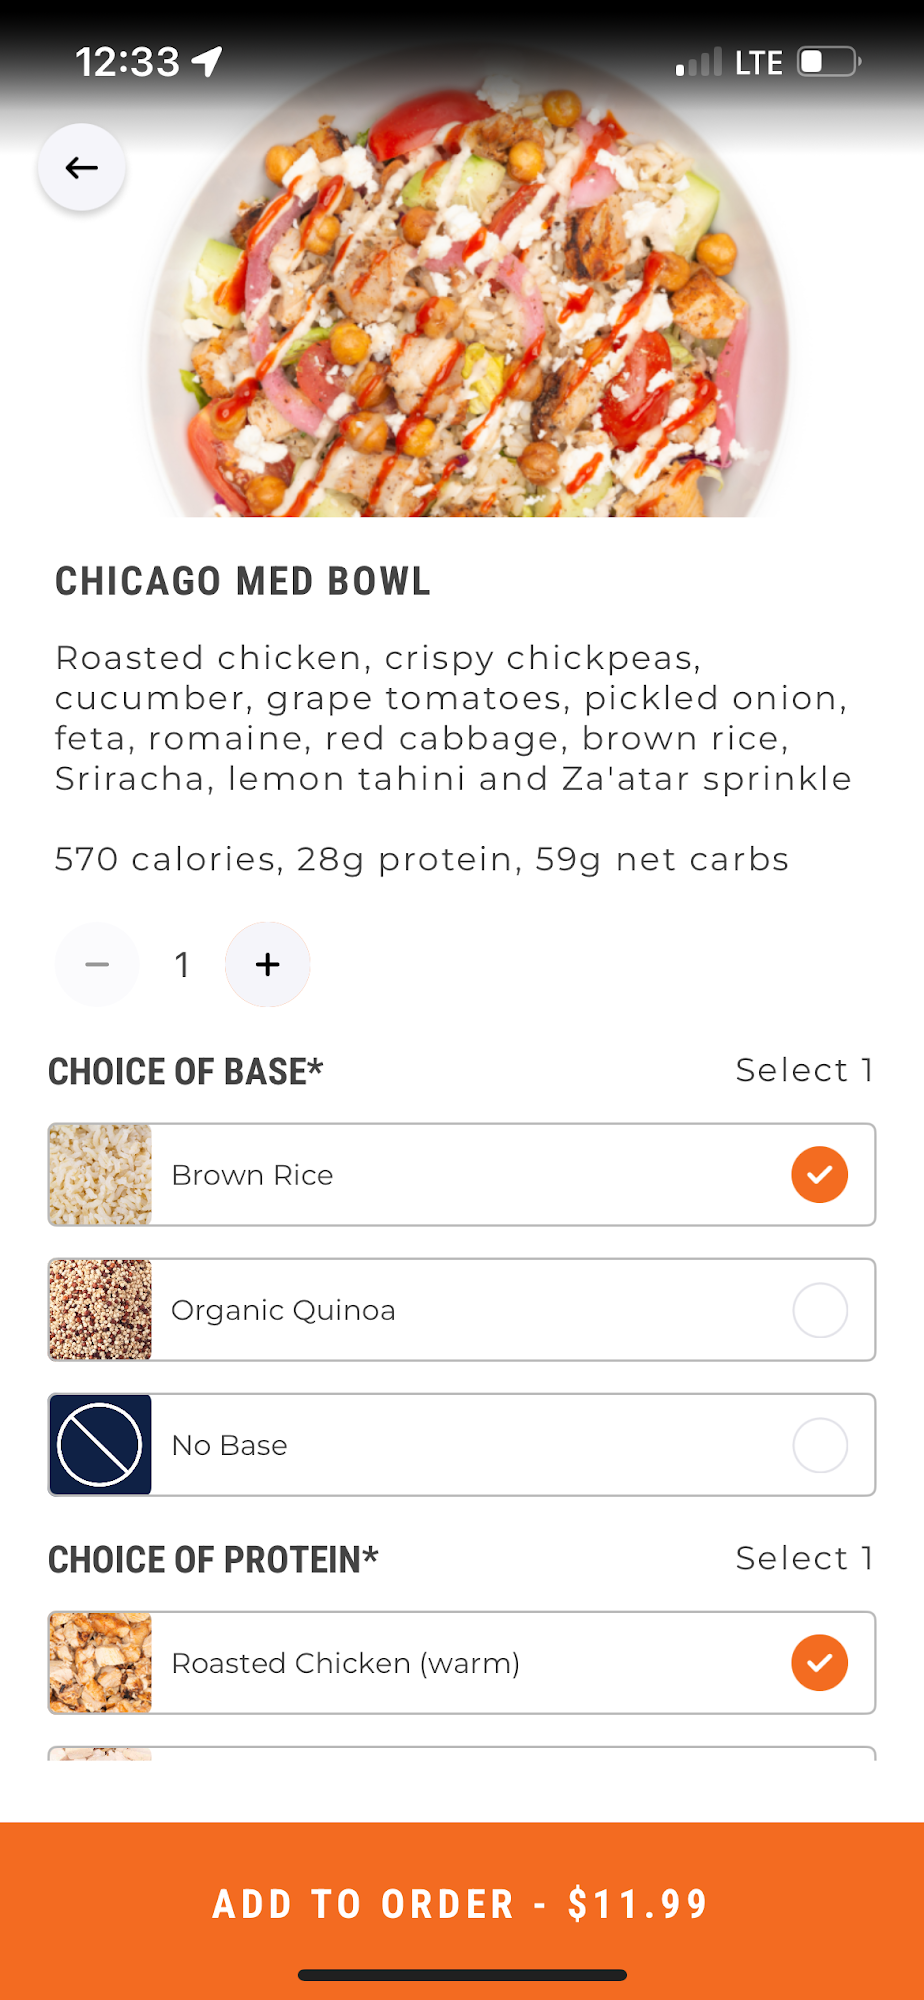924x2000 pixels.
Task: Tap the battery icon in status bar
Action: point(829,62)
